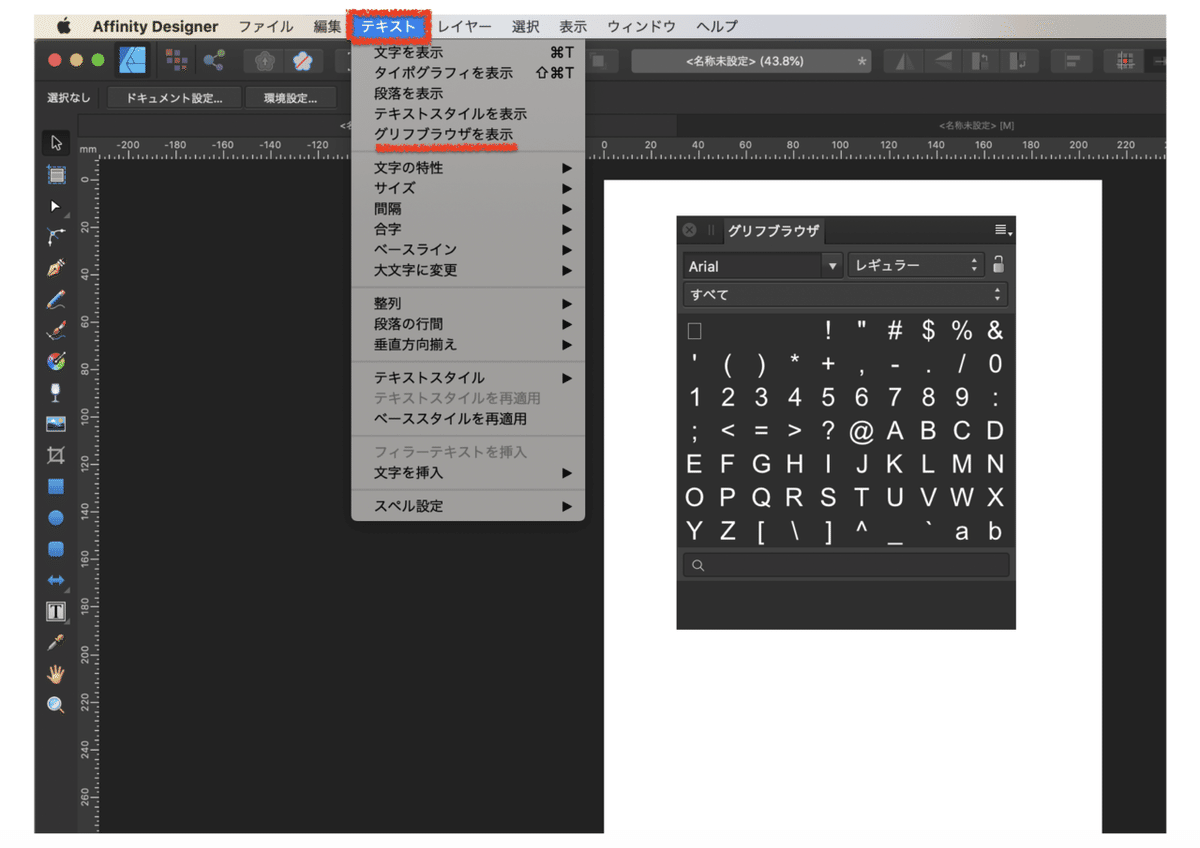
Task: Select the Transparency tool wine glass
Action: click(x=57, y=392)
